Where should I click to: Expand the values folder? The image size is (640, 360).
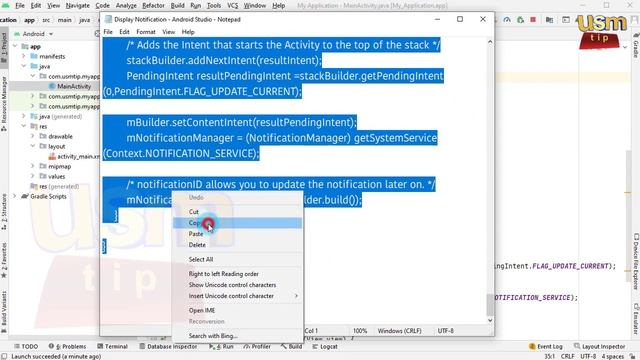33,176
